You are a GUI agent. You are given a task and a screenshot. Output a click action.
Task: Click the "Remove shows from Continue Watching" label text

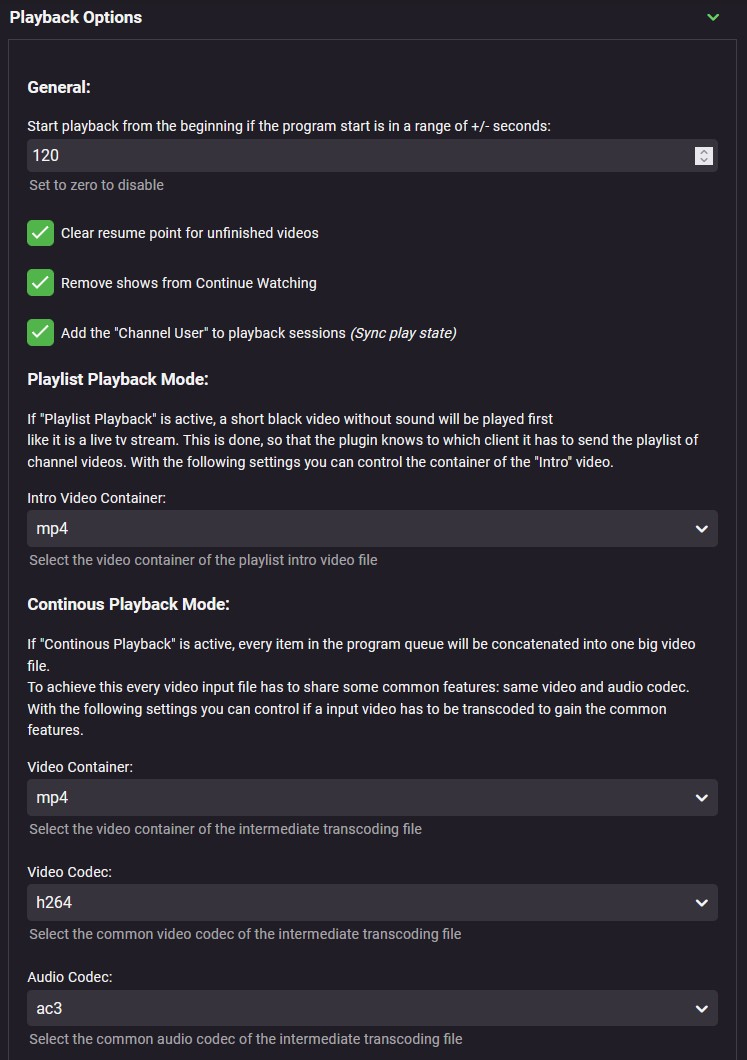[x=189, y=283]
